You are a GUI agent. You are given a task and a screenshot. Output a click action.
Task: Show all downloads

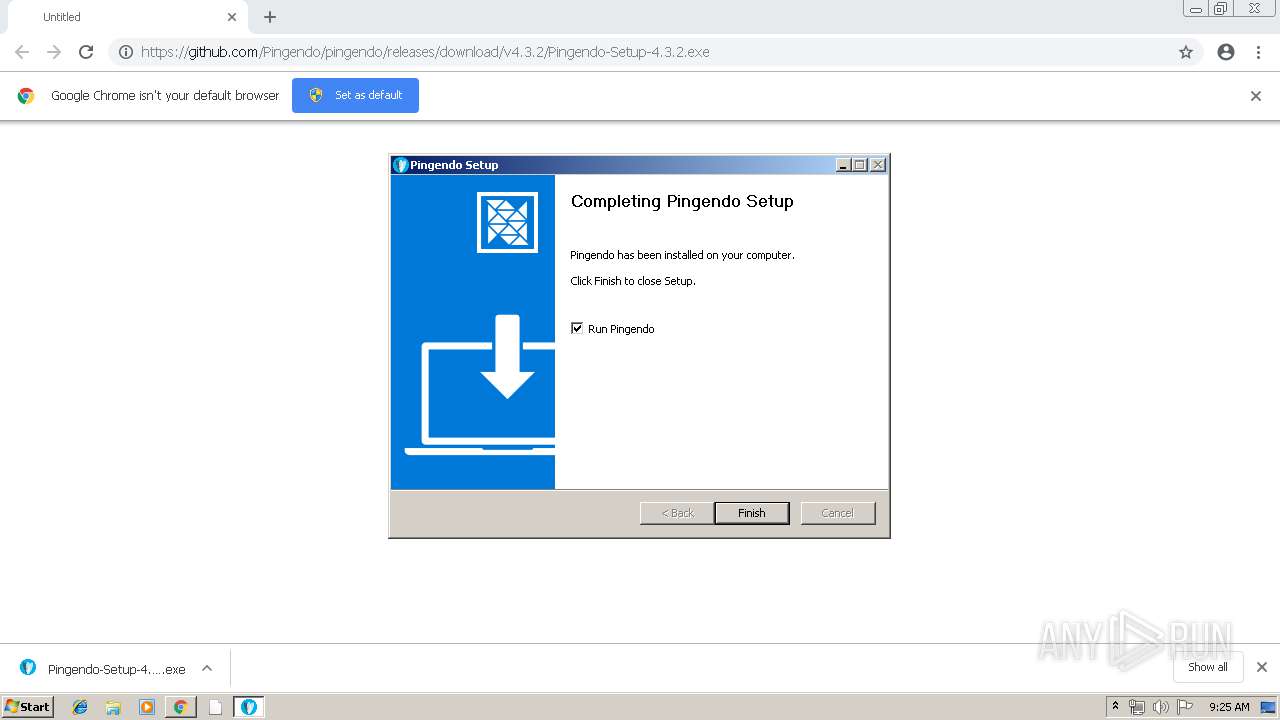(x=1208, y=667)
